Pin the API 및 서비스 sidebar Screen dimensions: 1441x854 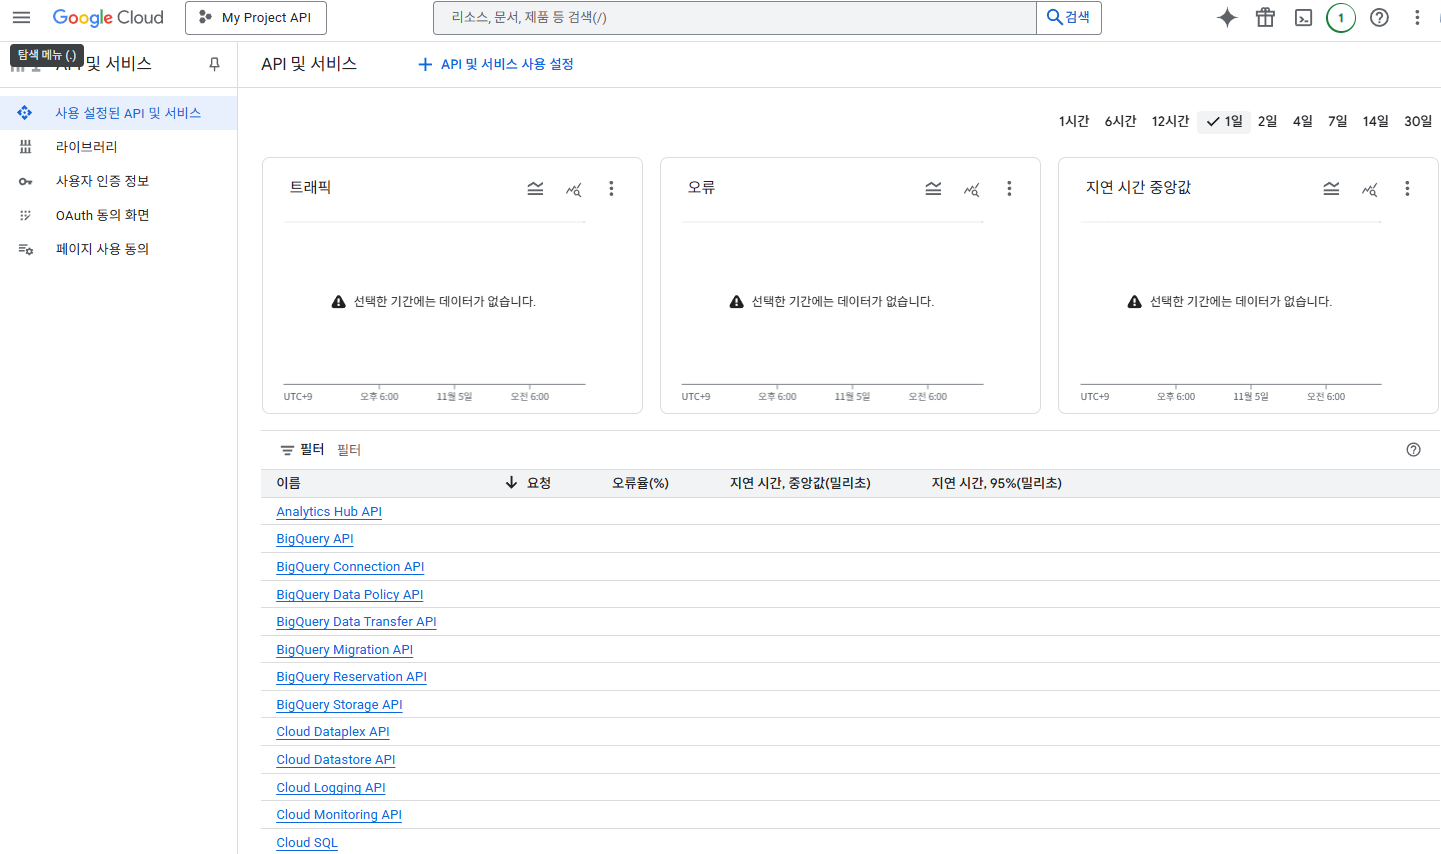[x=214, y=64]
